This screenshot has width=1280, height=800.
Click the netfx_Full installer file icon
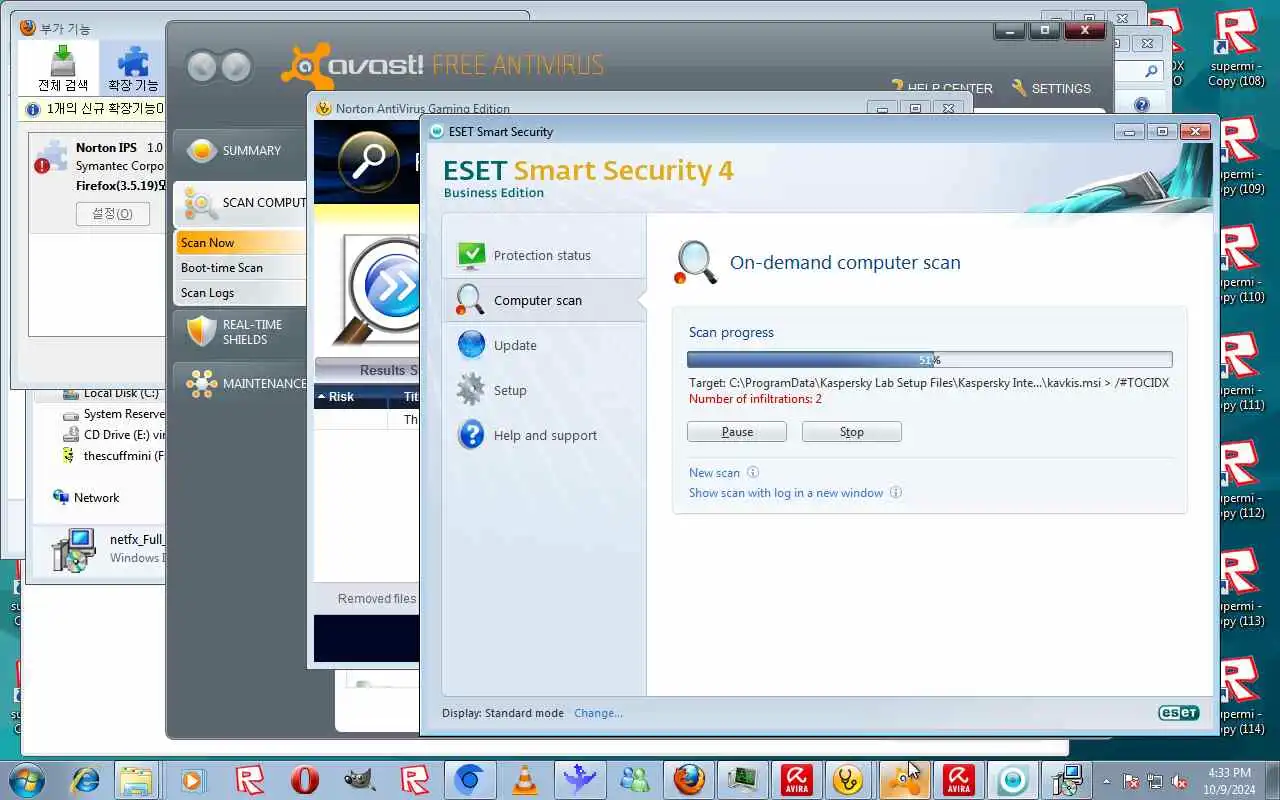point(73,550)
